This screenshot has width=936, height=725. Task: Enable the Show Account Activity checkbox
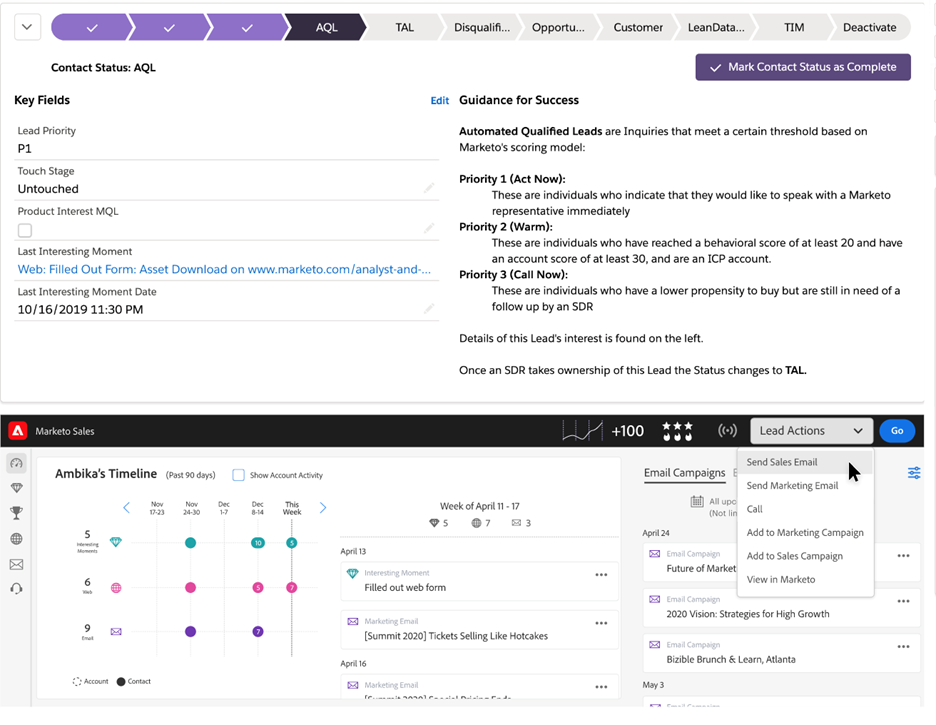pyautogui.click(x=238, y=475)
